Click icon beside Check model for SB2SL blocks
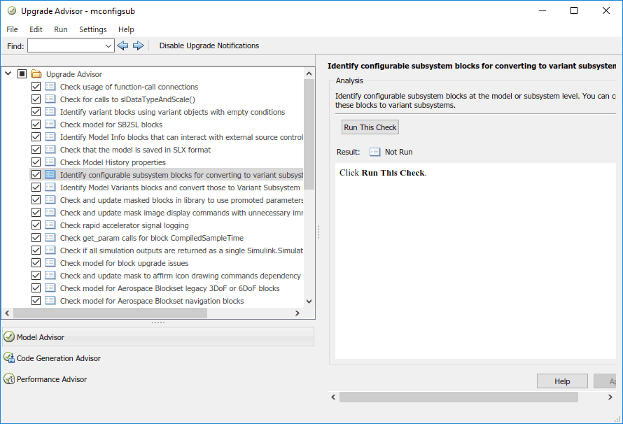 (50, 124)
